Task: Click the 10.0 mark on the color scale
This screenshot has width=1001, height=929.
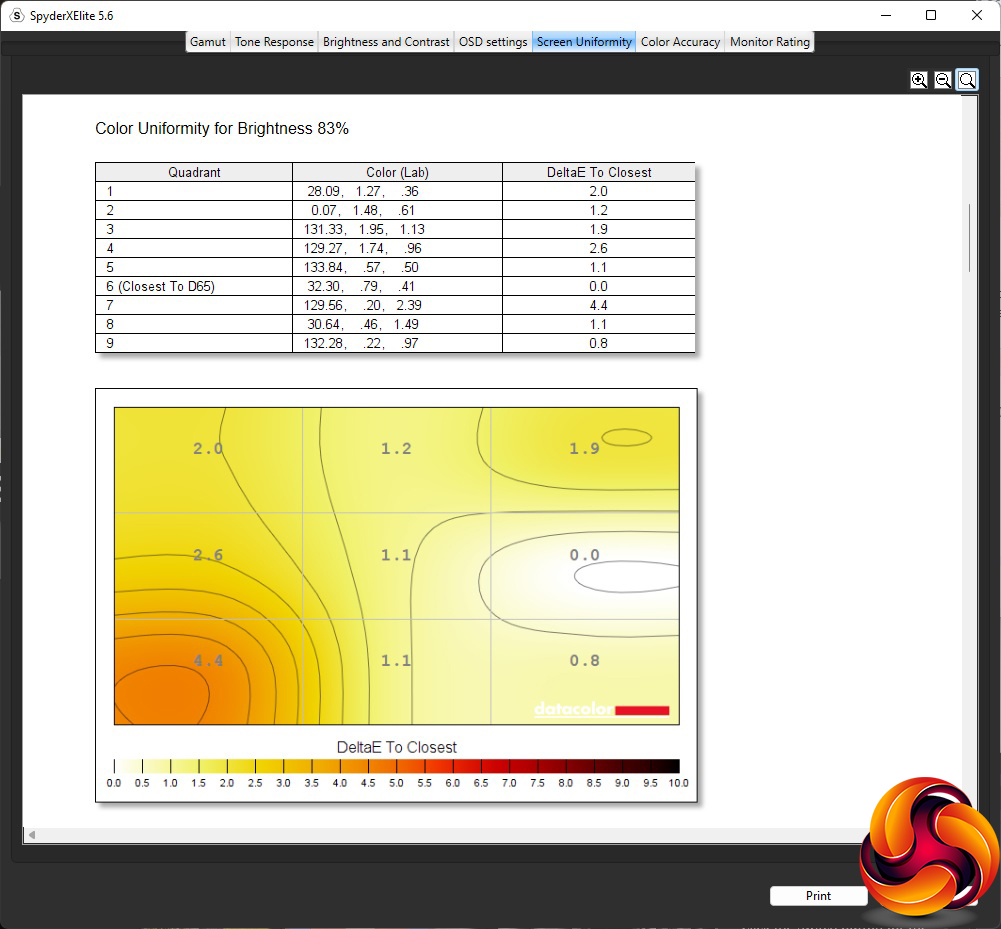Action: coord(678,783)
